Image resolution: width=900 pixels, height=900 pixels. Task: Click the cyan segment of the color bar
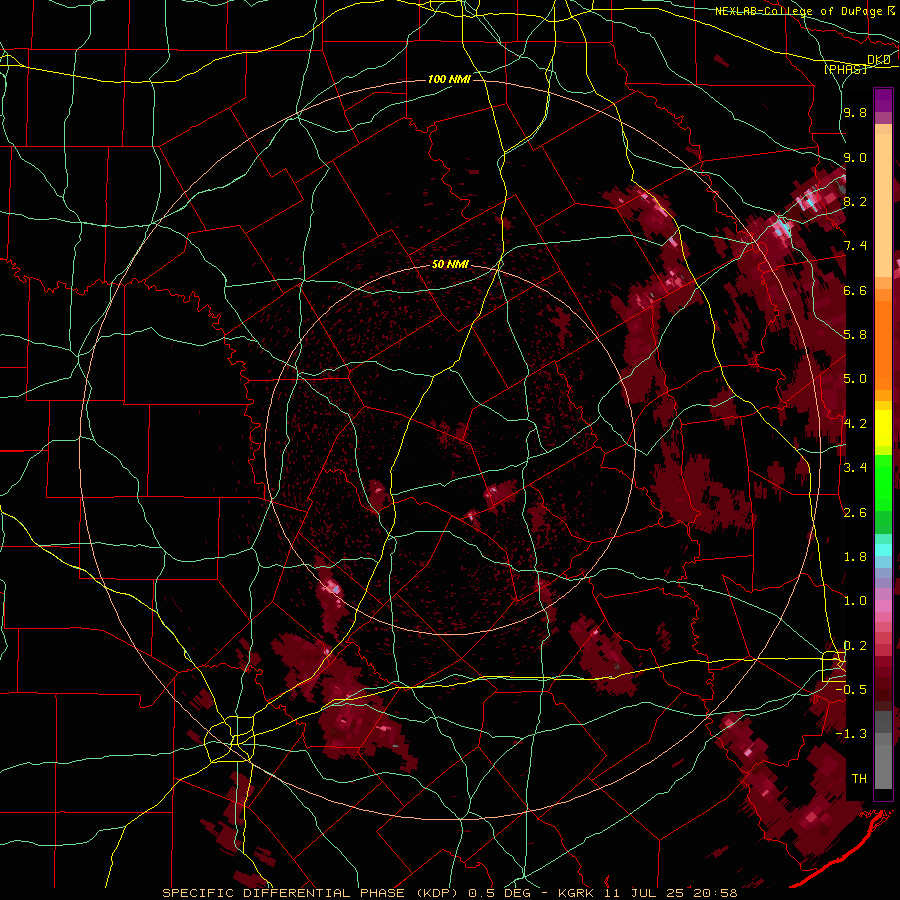[883, 550]
